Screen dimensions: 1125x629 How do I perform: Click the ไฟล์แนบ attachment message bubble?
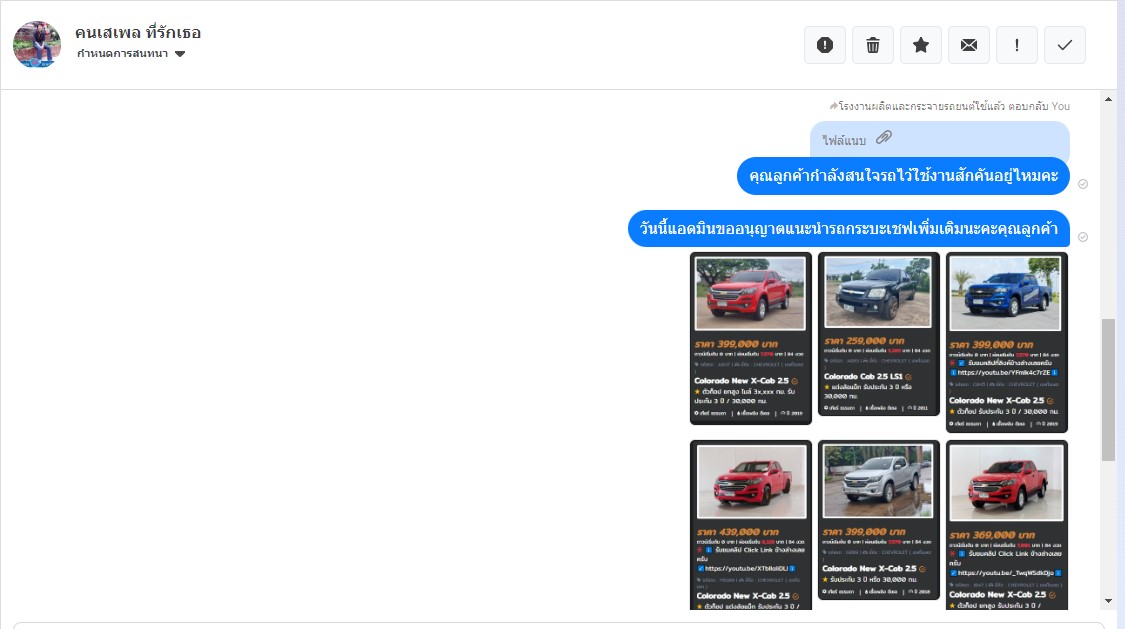940,139
